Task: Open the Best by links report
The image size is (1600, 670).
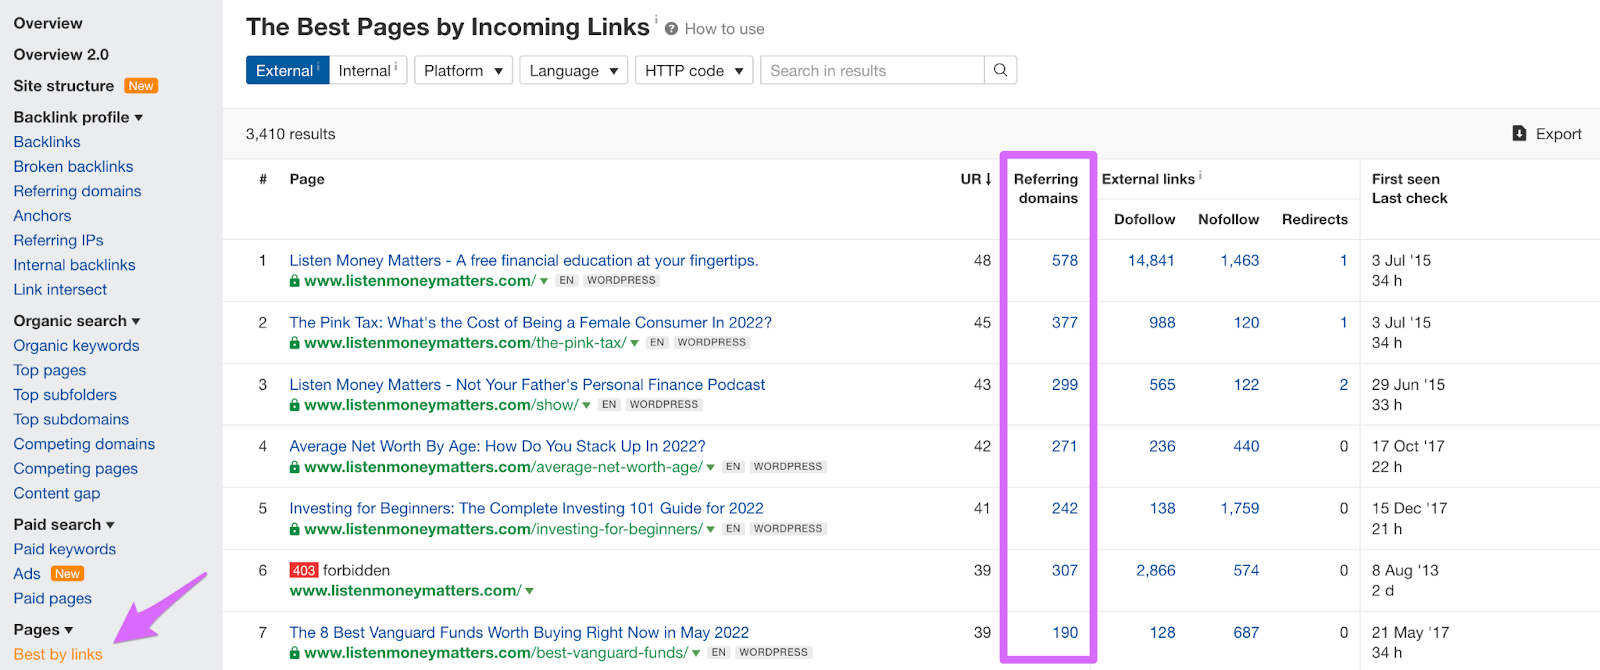Action: point(58,654)
